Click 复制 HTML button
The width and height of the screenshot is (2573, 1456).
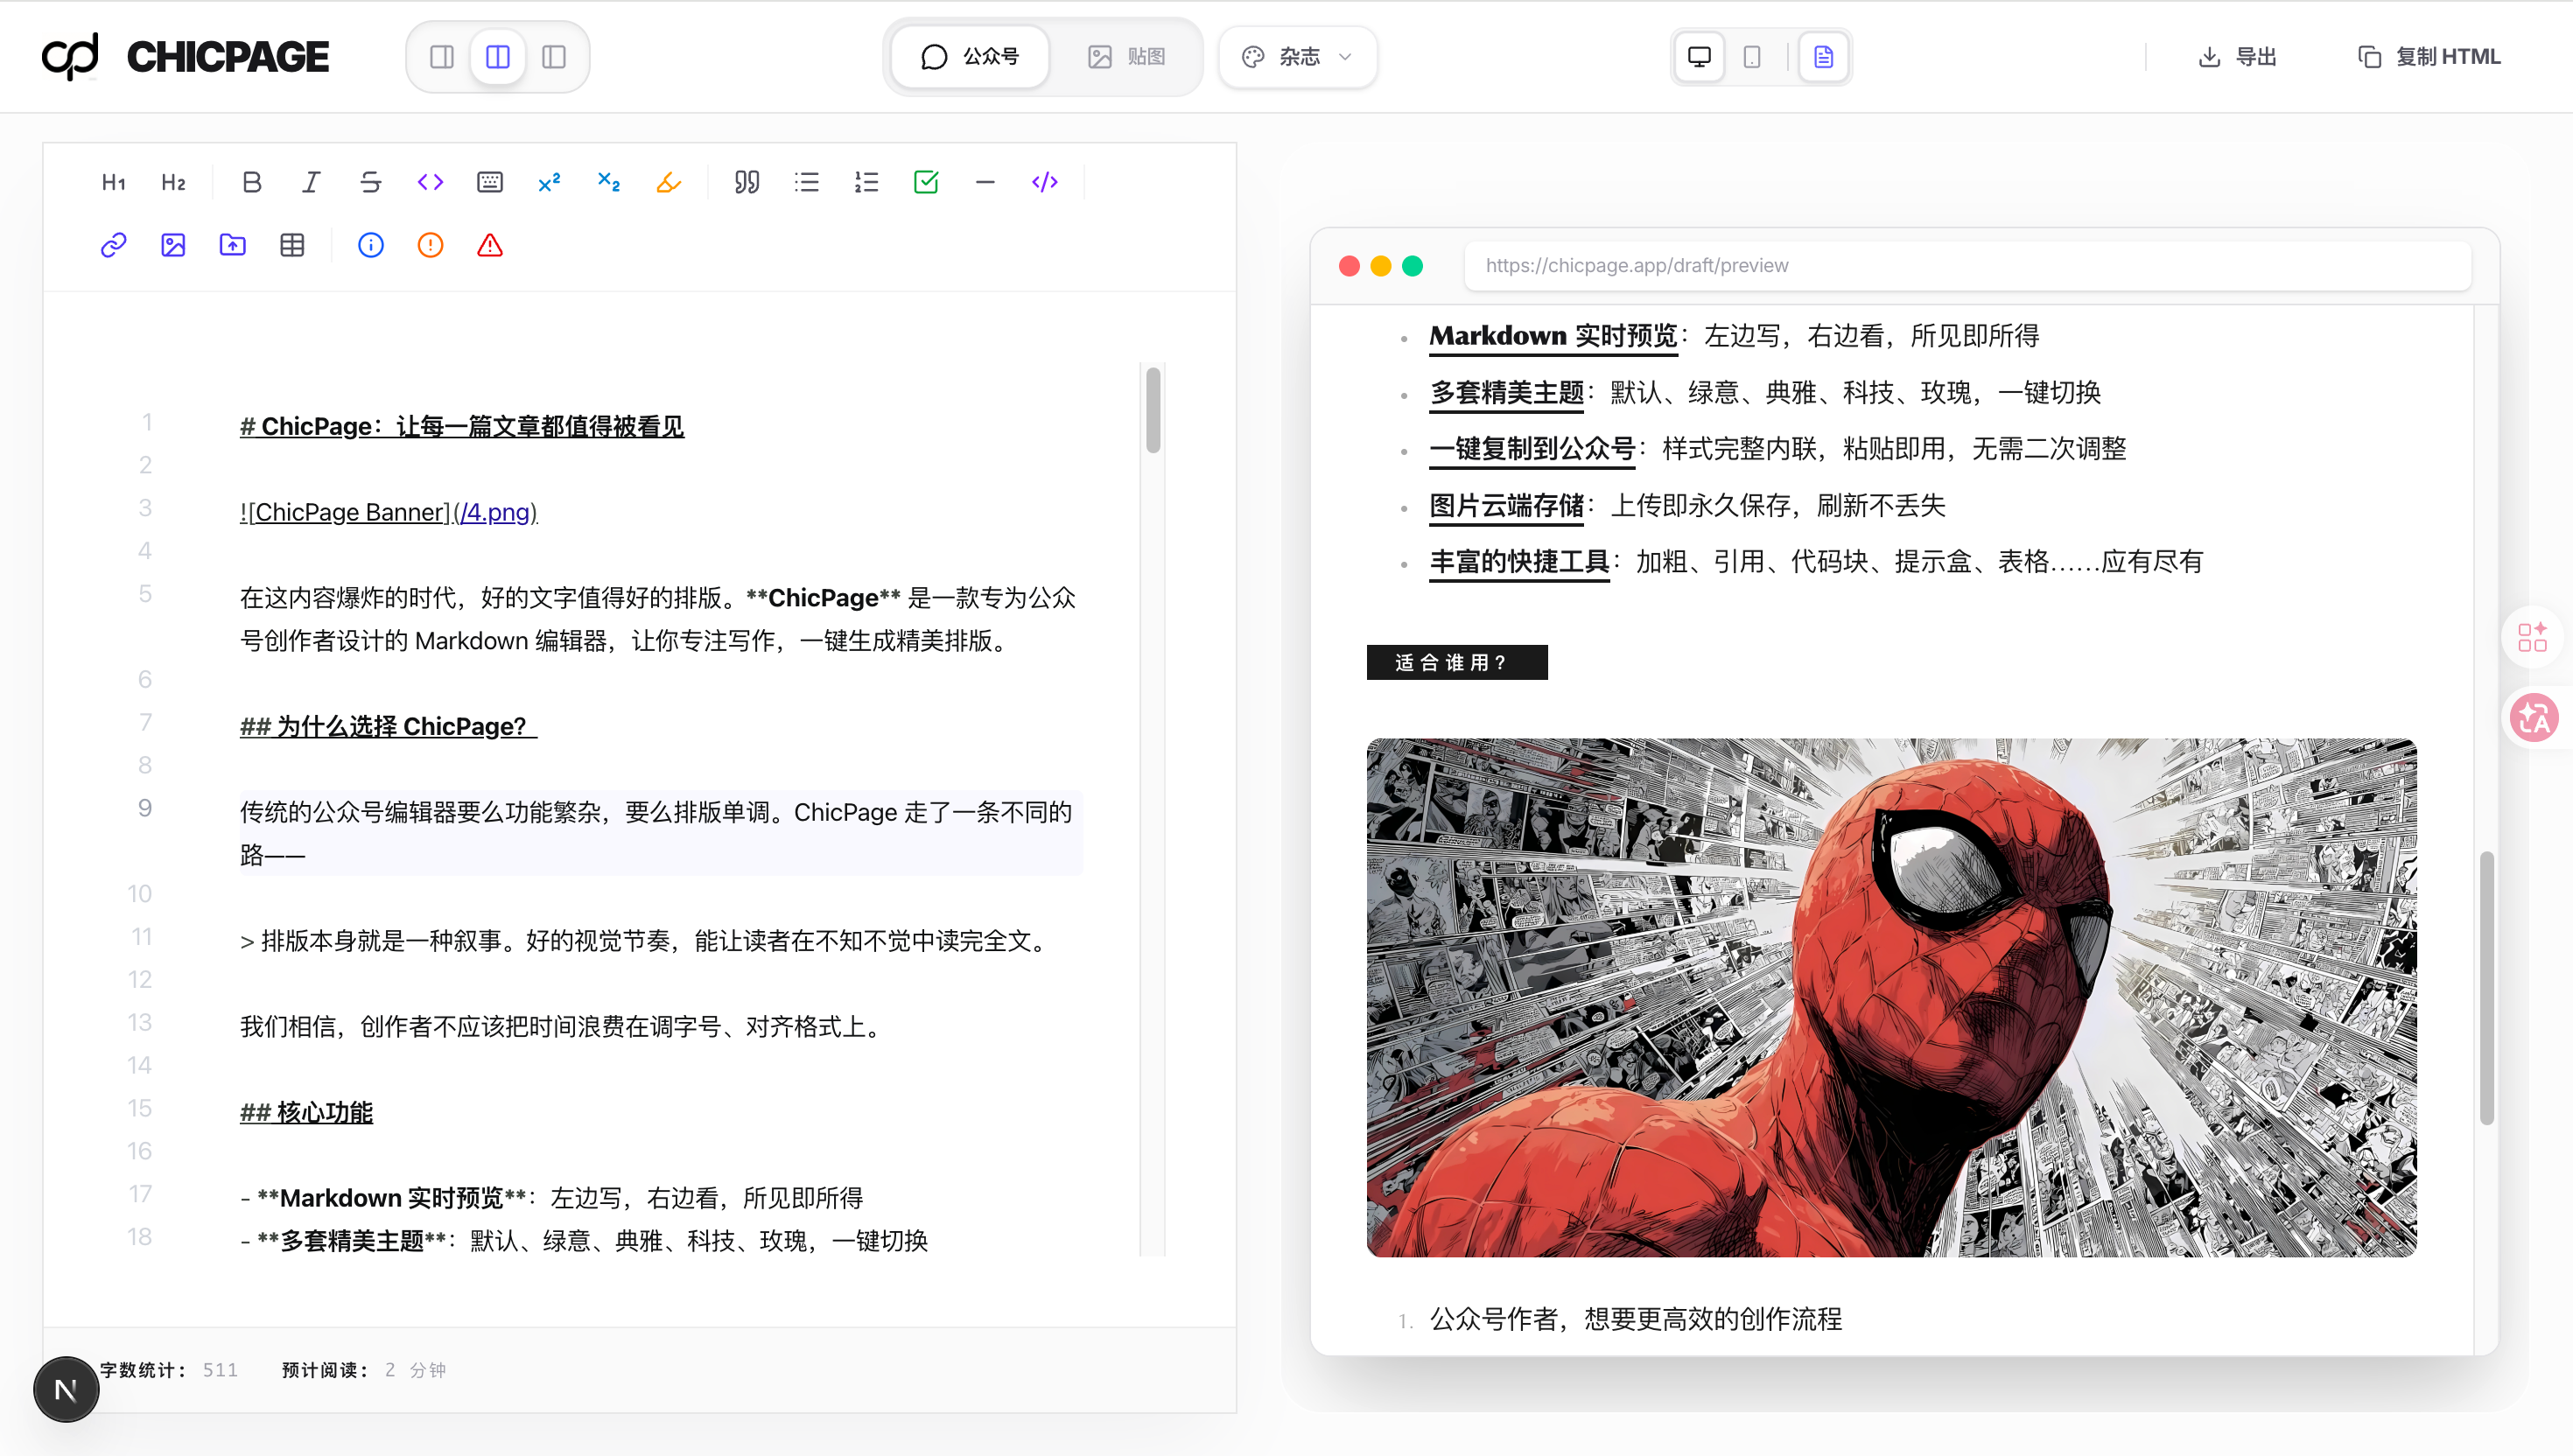point(2428,57)
